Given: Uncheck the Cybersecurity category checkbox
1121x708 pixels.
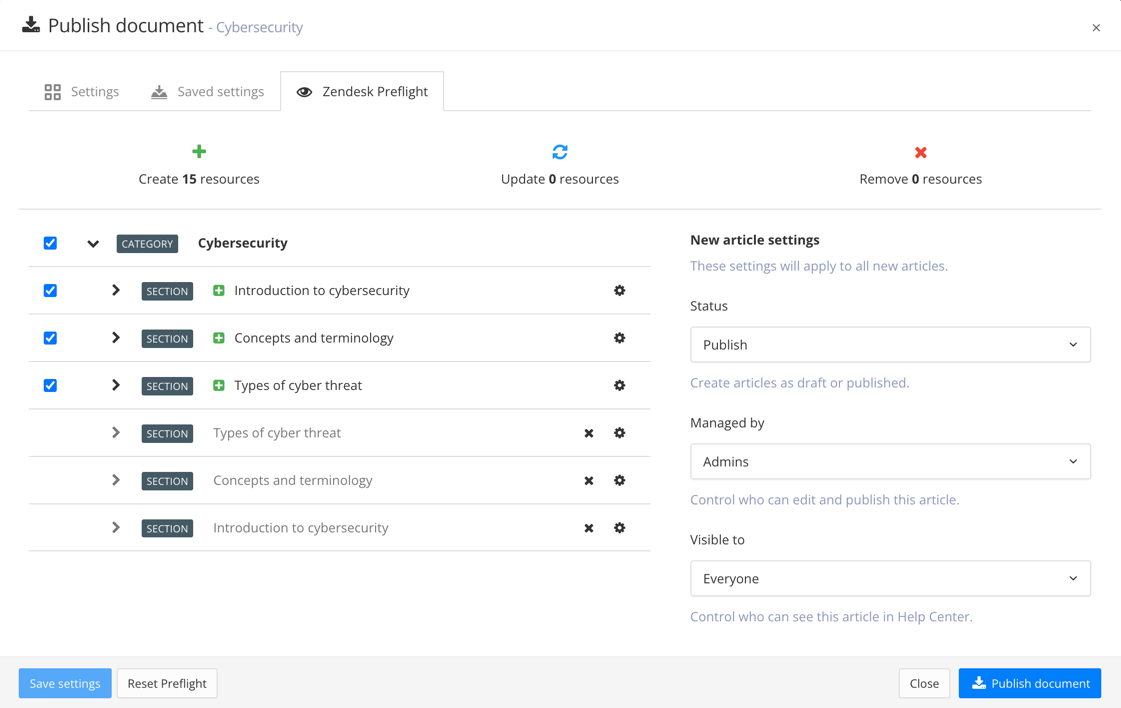Looking at the screenshot, I should pos(50,243).
